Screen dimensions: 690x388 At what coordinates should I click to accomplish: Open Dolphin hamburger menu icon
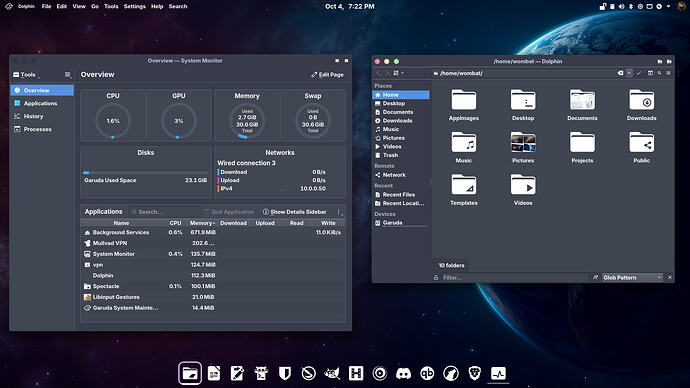click(x=668, y=73)
